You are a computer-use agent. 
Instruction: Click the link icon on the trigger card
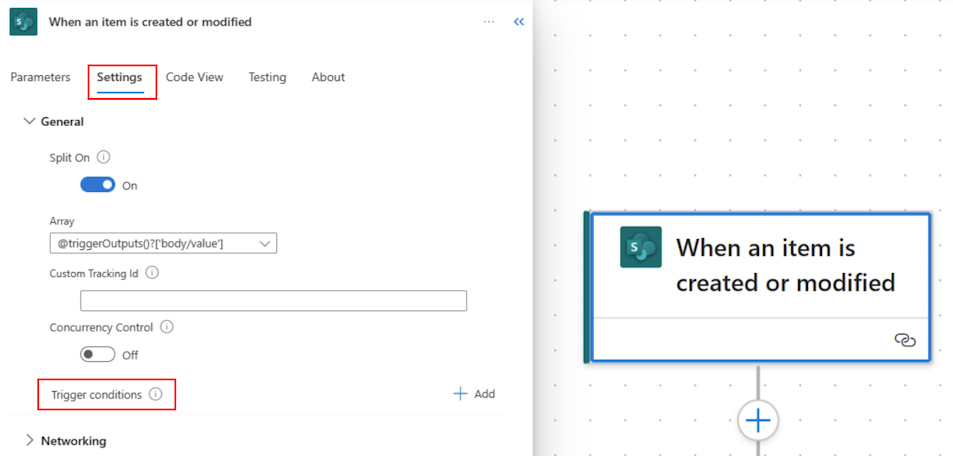click(x=905, y=340)
